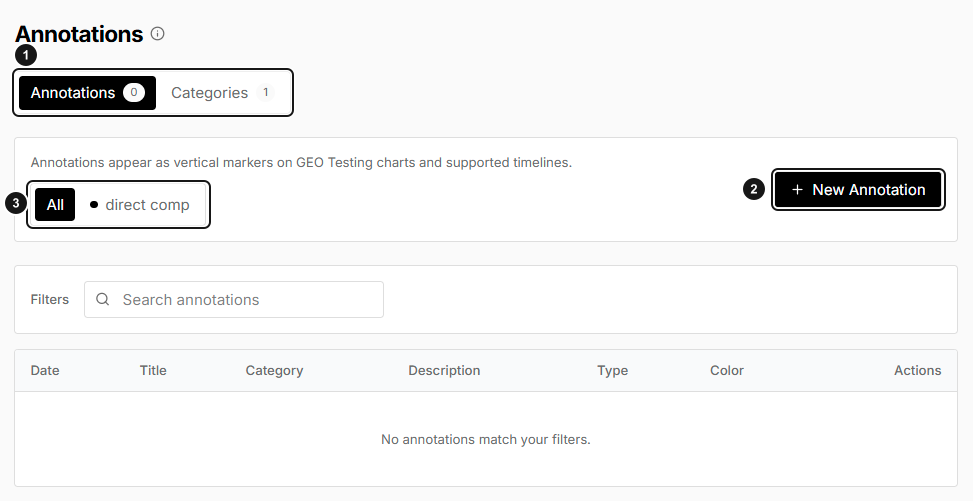Click the Type column header

(x=612, y=370)
